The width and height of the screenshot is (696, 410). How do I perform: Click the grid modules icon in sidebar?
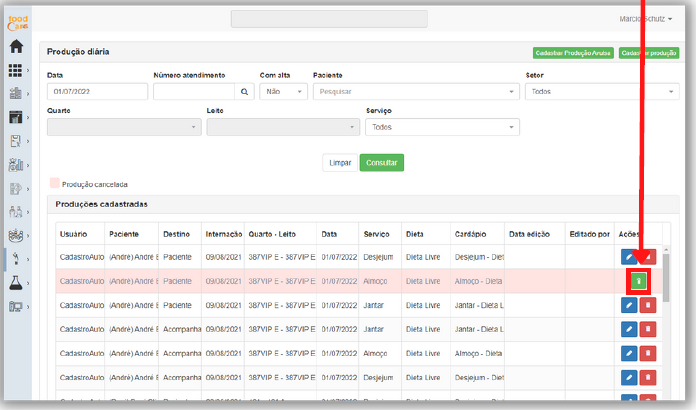pyautogui.click(x=15, y=71)
